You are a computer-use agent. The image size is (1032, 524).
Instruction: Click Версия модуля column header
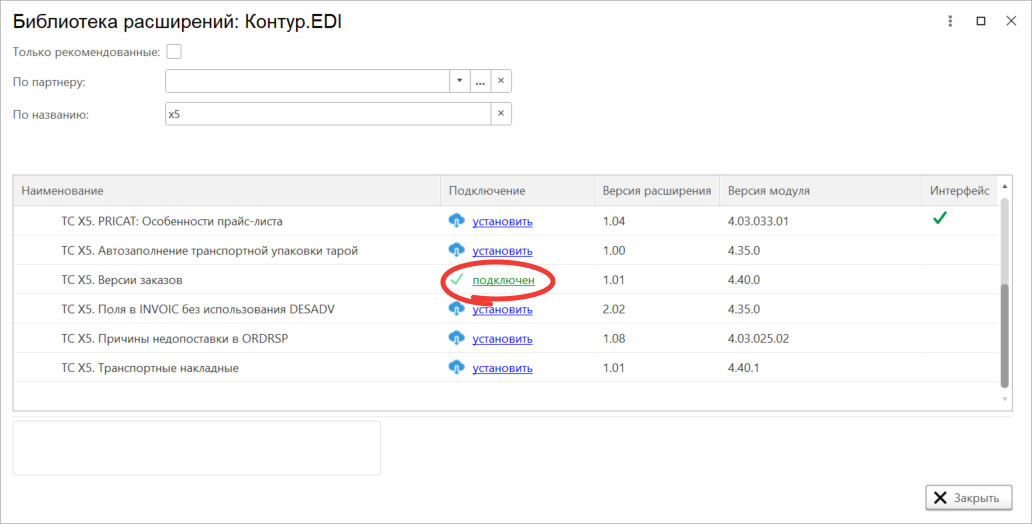click(820, 190)
